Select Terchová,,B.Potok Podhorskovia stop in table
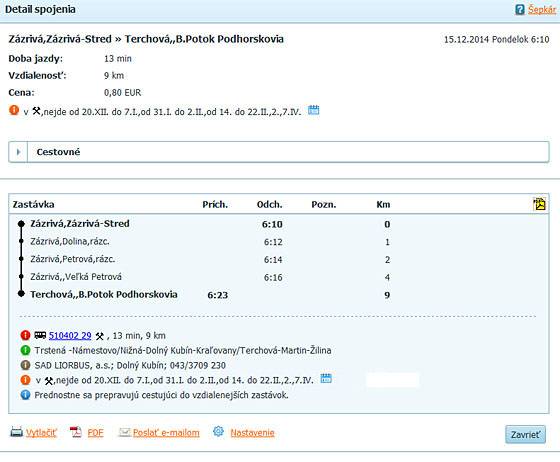 [104, 295]
